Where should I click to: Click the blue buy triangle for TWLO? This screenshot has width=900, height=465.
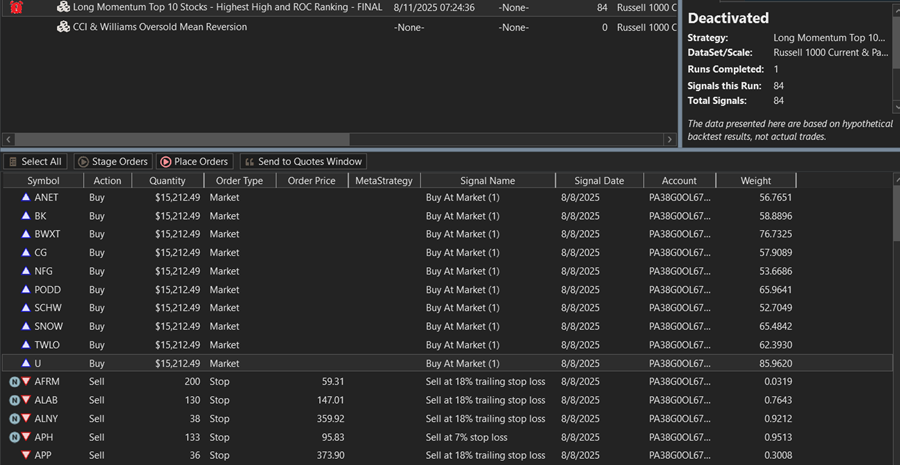25,344
